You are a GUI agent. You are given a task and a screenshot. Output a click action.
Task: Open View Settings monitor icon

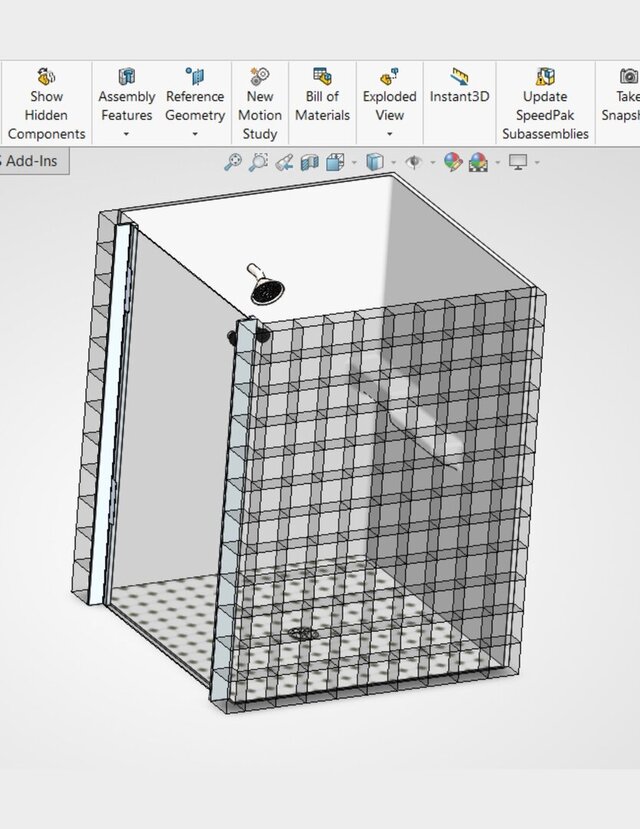(x=518, y=162)
